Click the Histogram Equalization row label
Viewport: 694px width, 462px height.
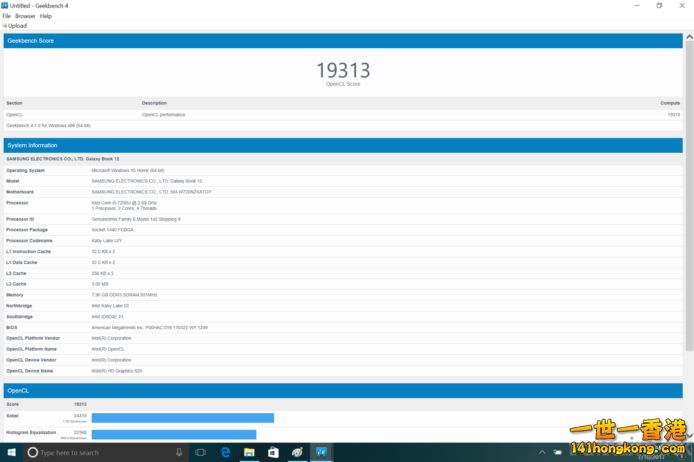click(31, 432)
